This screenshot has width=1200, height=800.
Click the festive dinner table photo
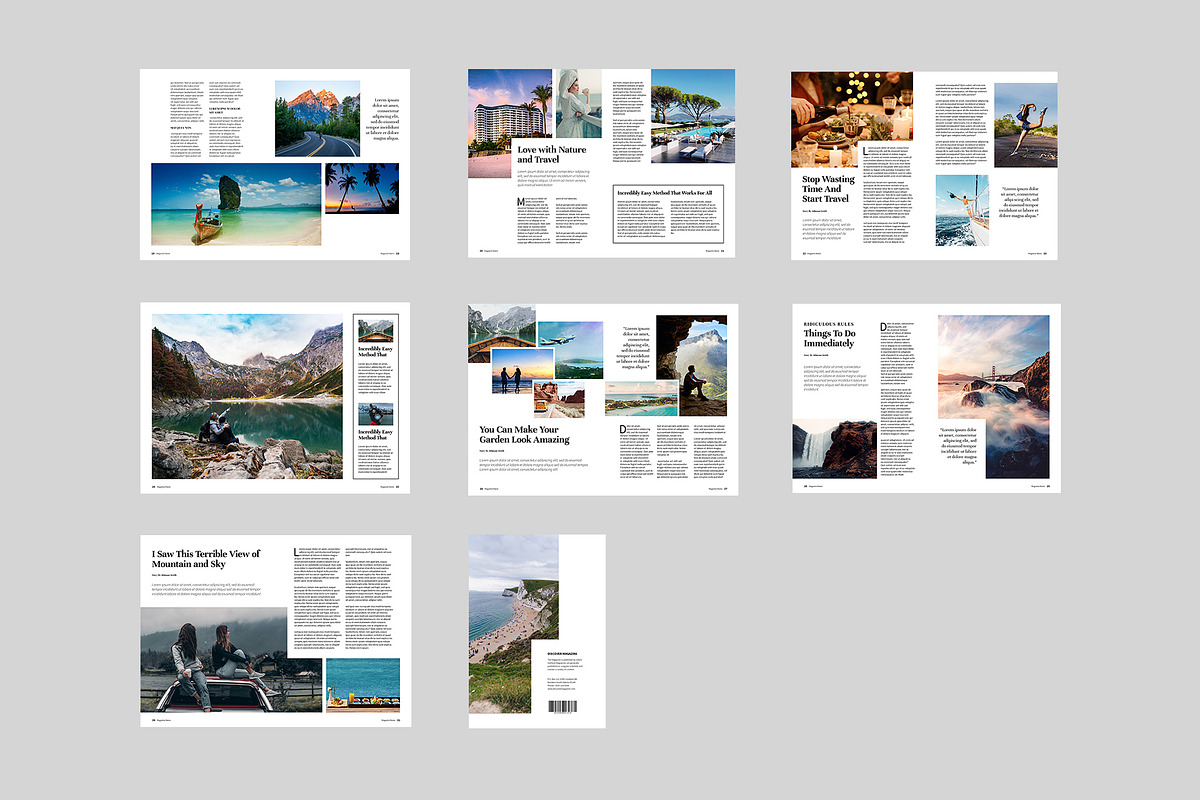click(x=852, y=120)
